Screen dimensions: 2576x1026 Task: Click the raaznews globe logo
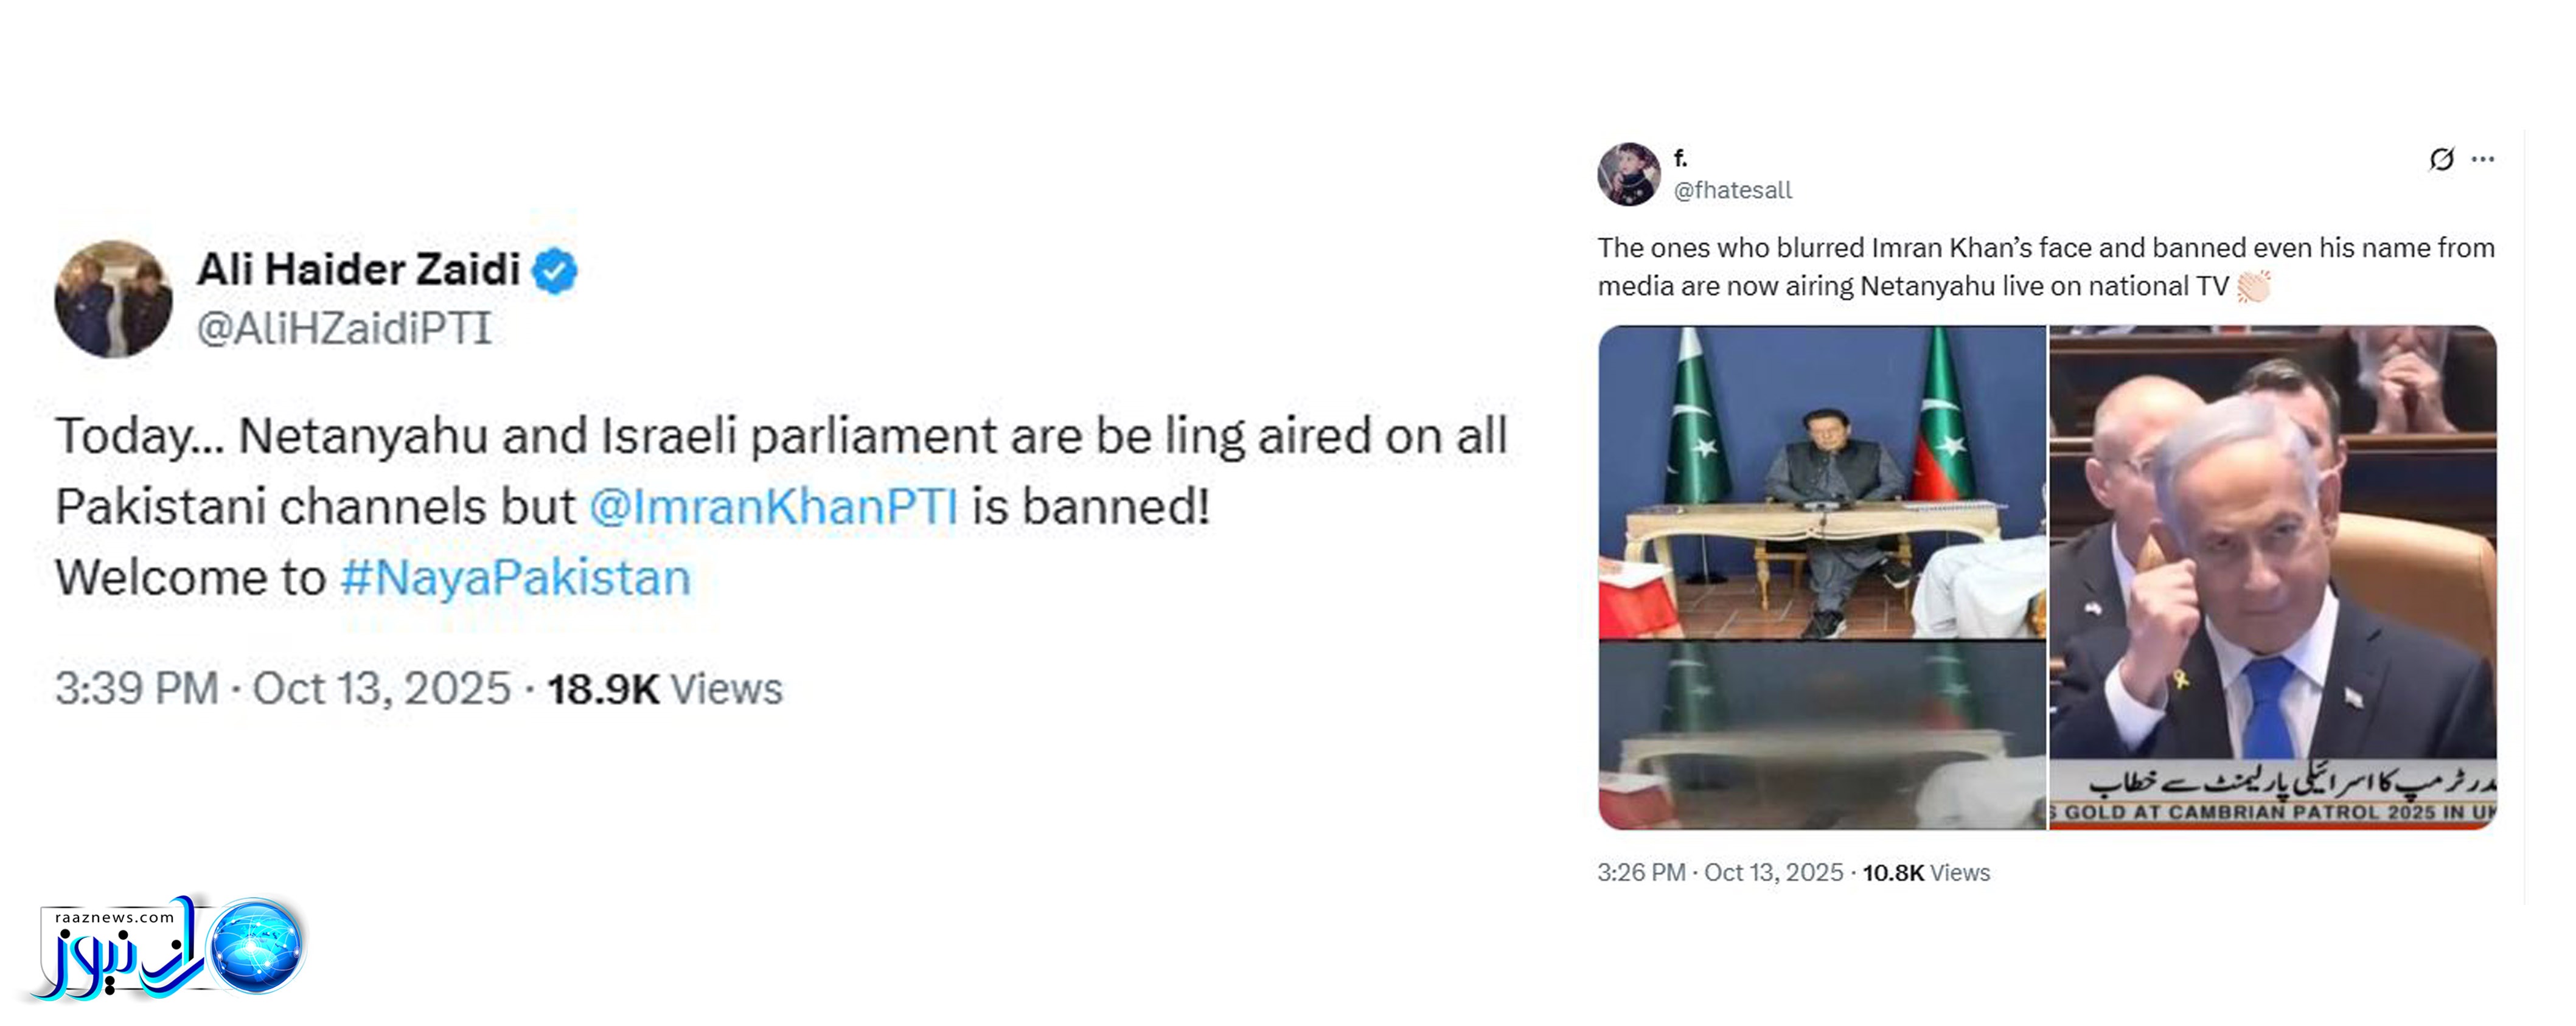coord(257,946)
